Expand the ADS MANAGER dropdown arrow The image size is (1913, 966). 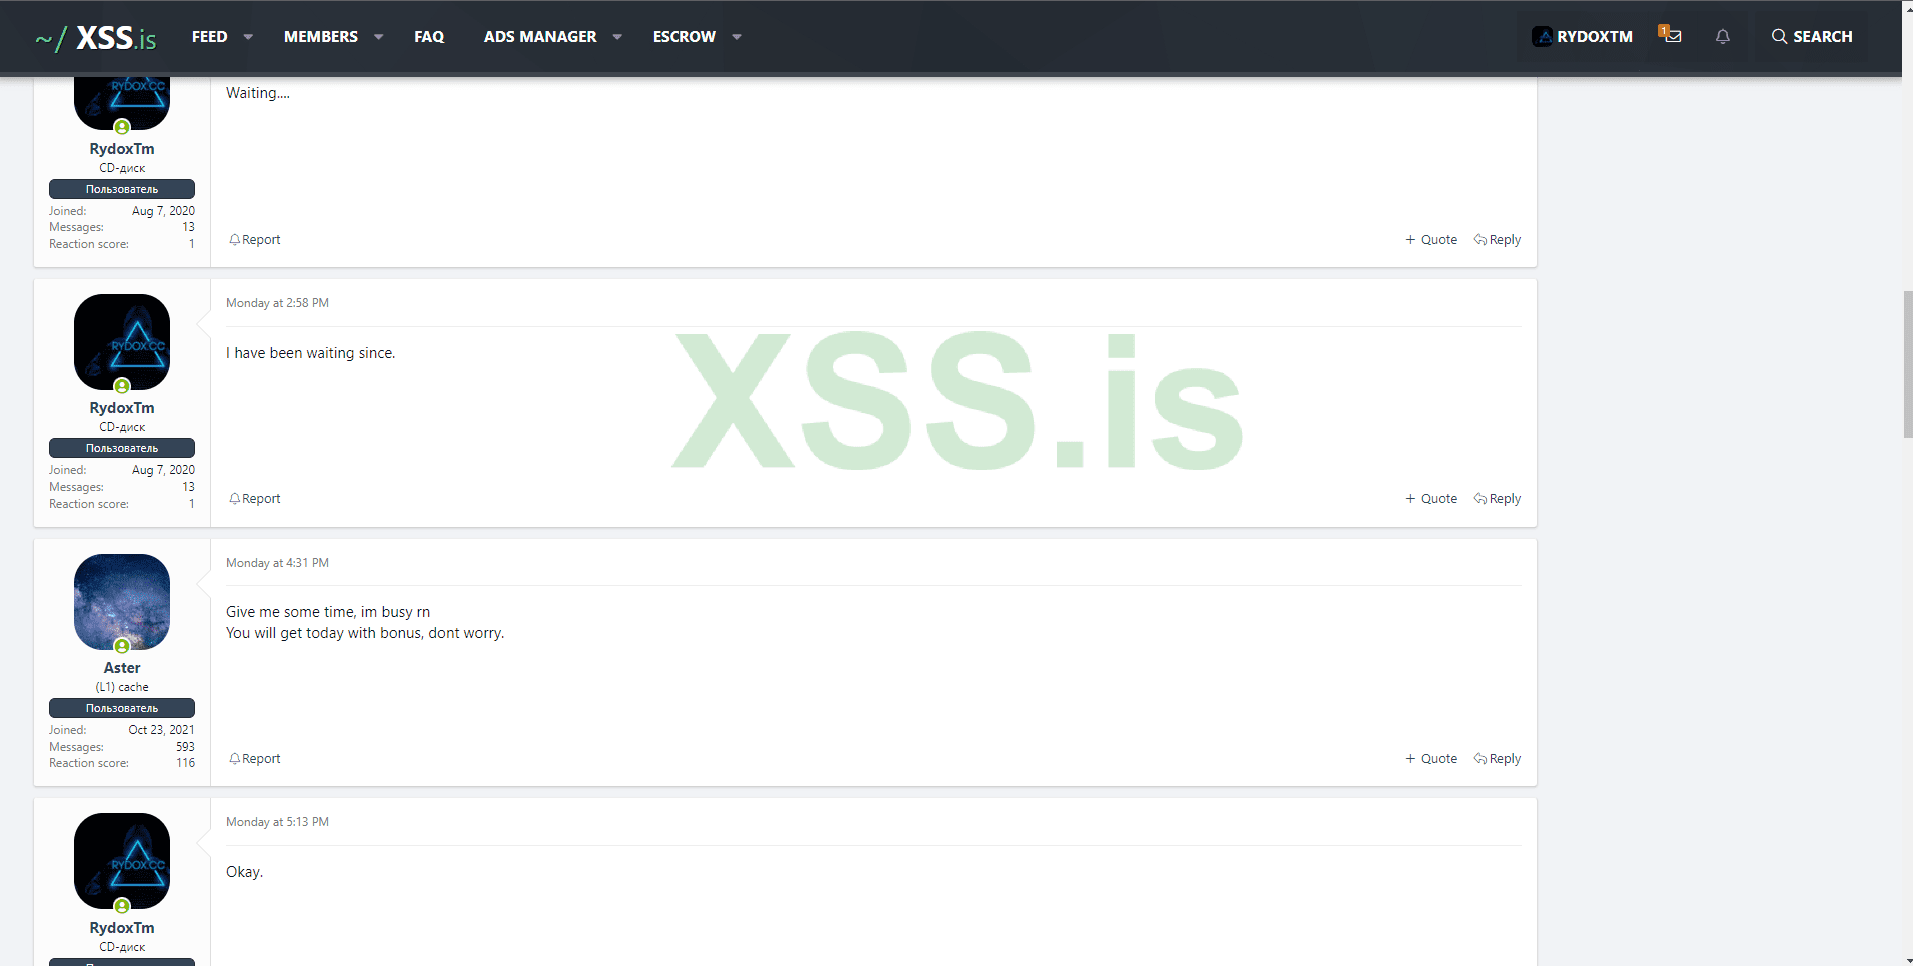pos(617,37)
